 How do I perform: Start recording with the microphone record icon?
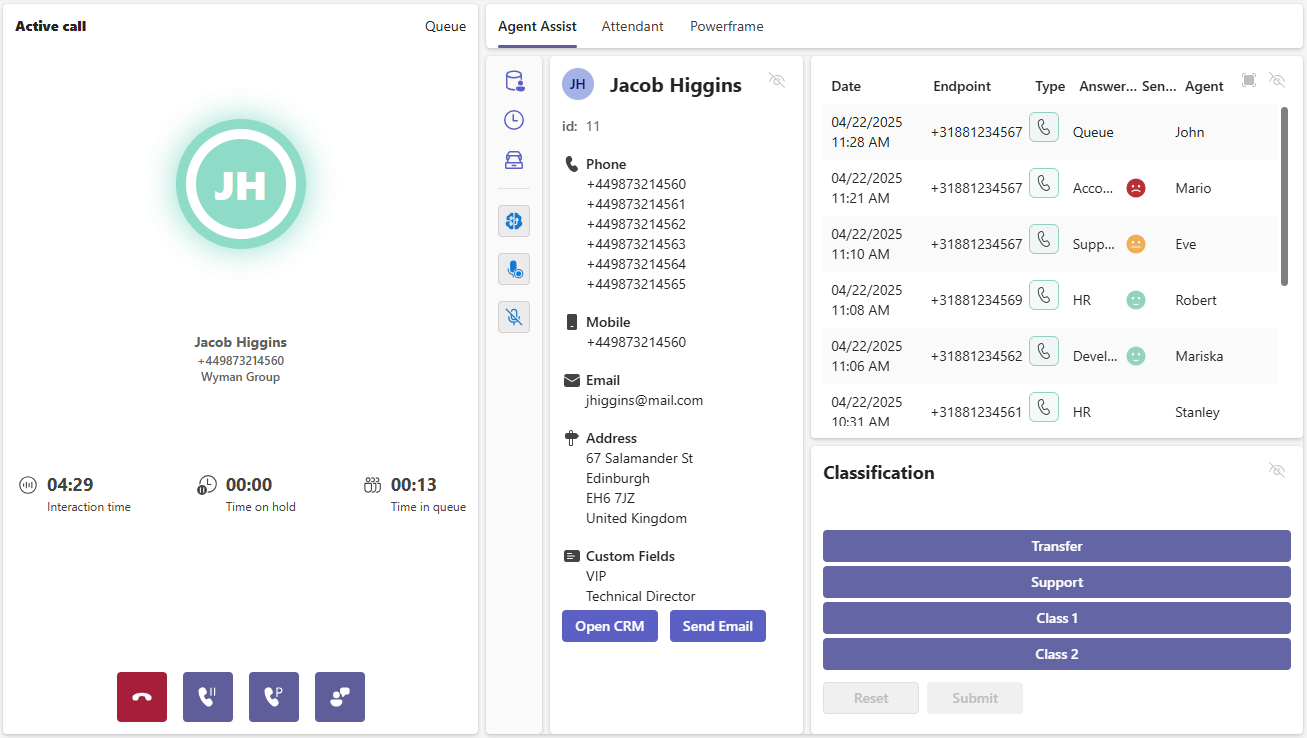[x=514, y=269]
